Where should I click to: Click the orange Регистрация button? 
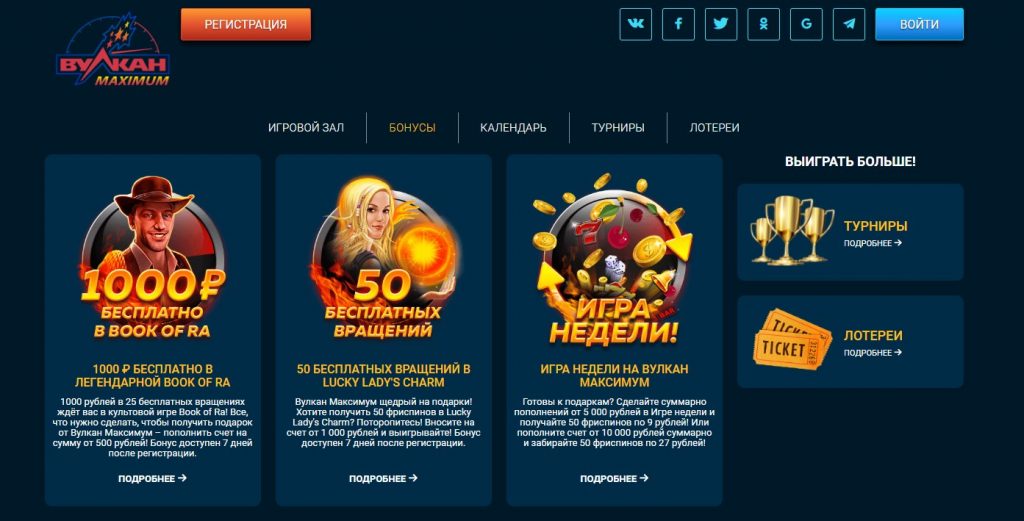point(246,24)
